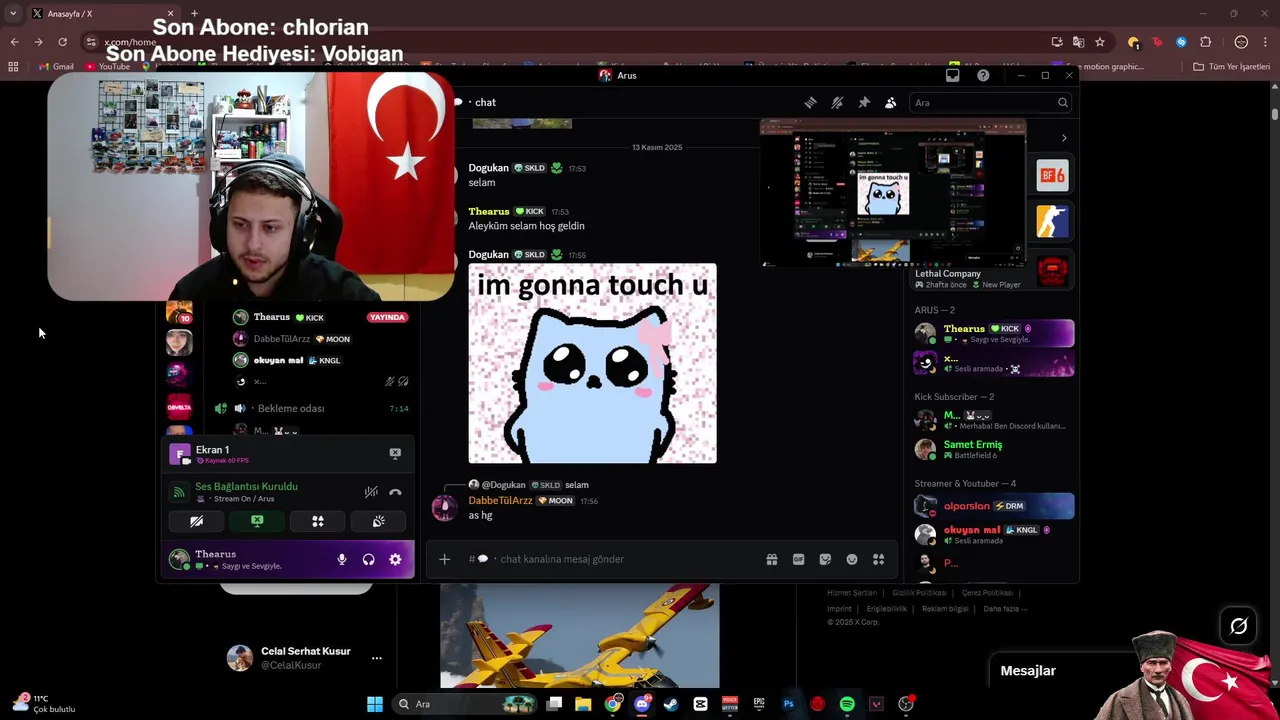Open Discord help icon

(983, 75)
